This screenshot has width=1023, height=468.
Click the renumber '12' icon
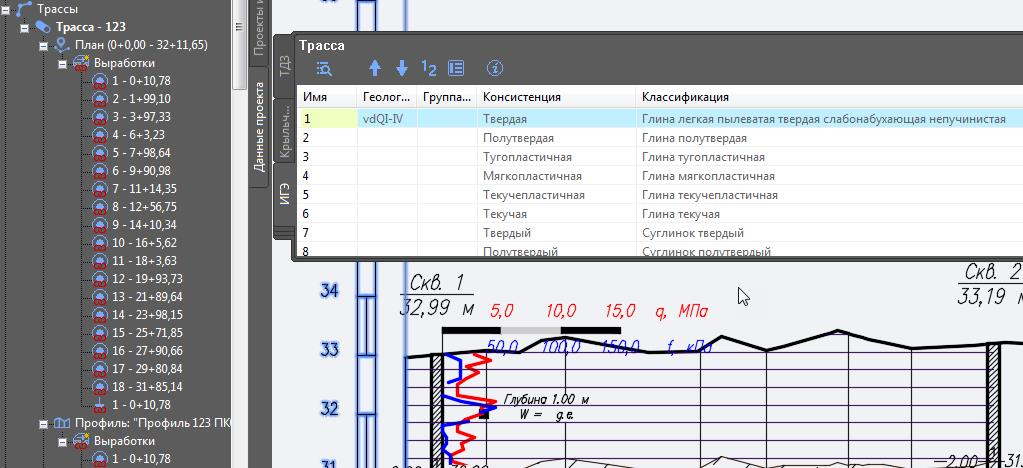(x=429, y=68)
